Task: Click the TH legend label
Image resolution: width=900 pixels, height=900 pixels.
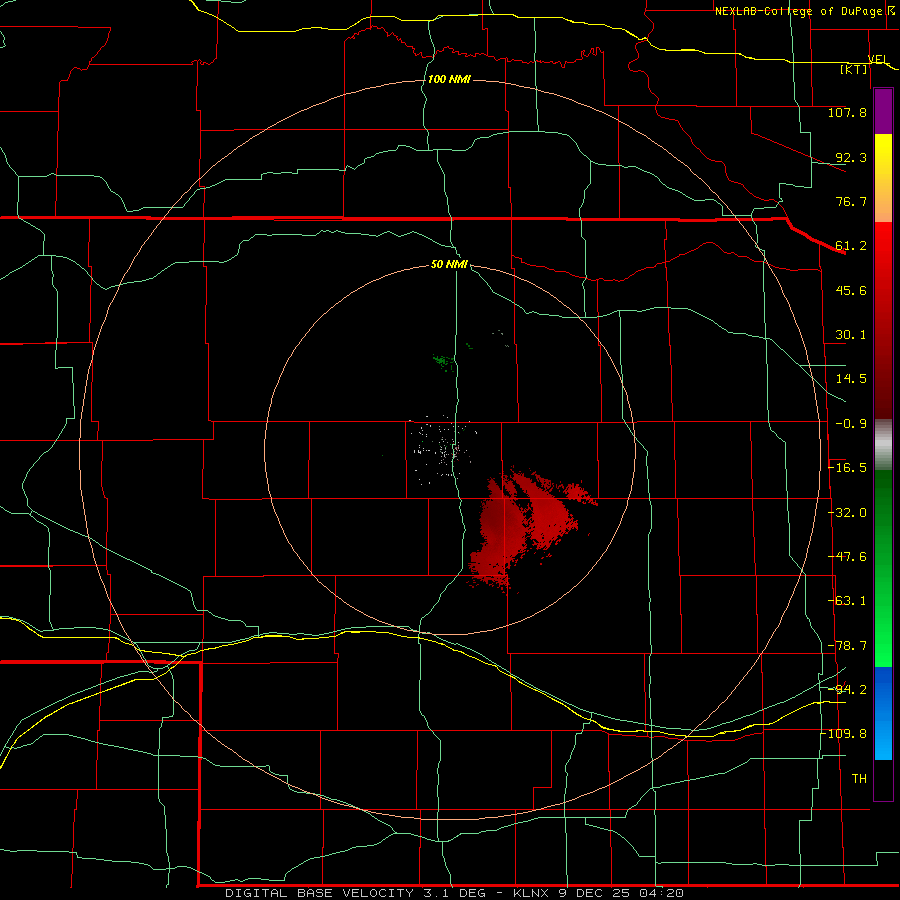Action: tap(859, 779)
